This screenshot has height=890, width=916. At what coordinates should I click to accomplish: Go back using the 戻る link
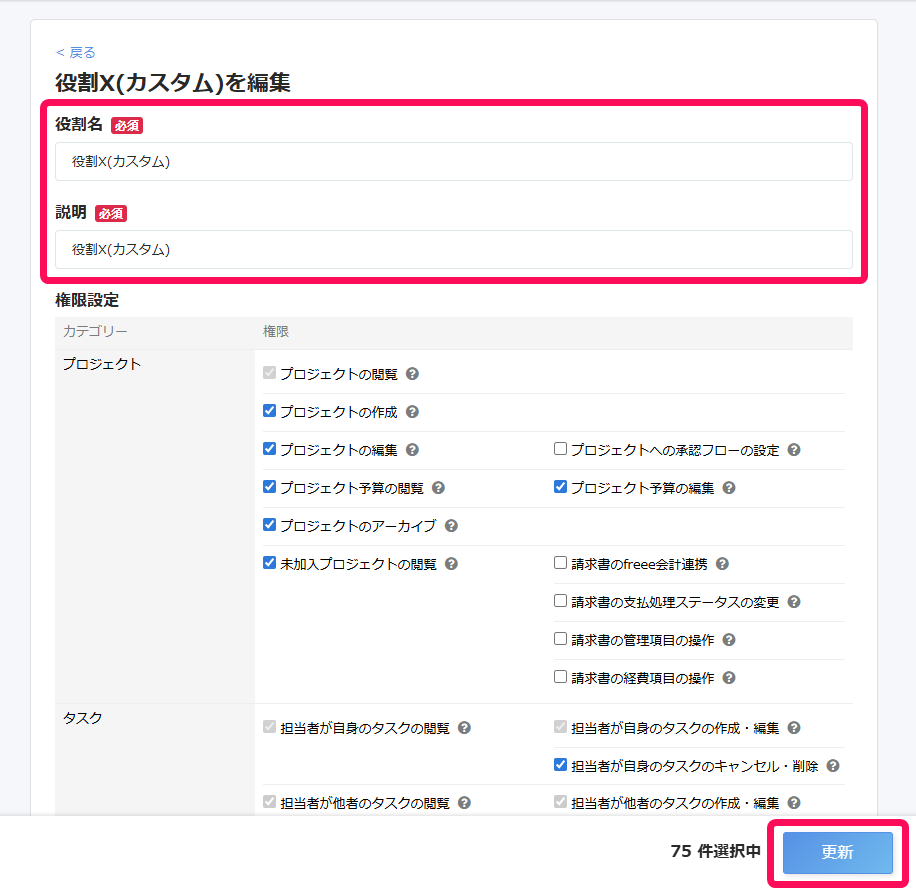tap(74, 52)
